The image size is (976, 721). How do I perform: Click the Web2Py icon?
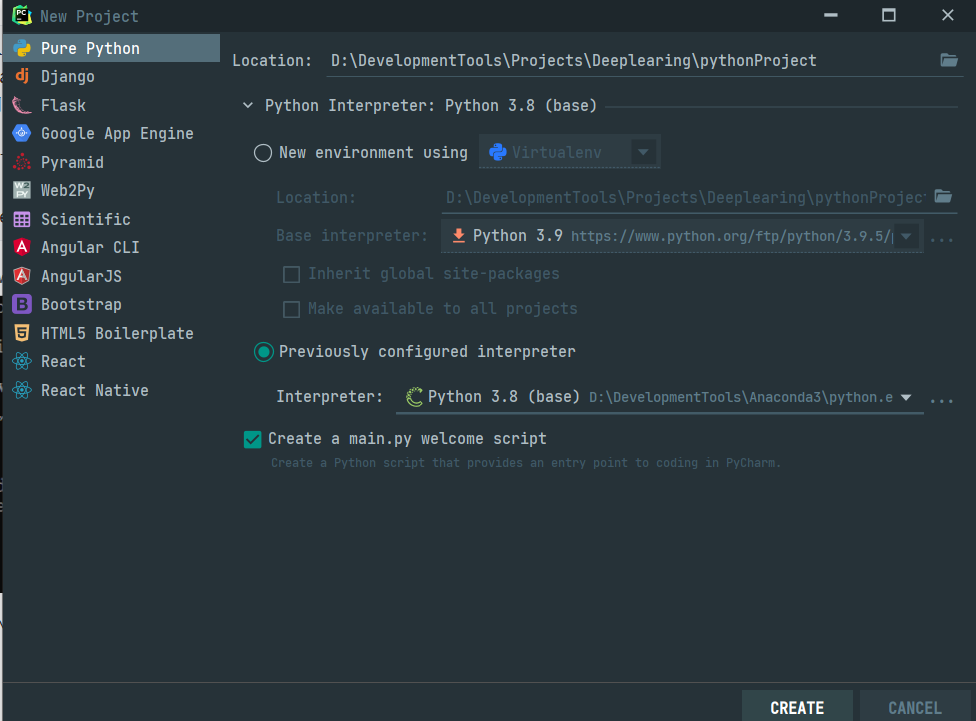(x=22, y=190)
